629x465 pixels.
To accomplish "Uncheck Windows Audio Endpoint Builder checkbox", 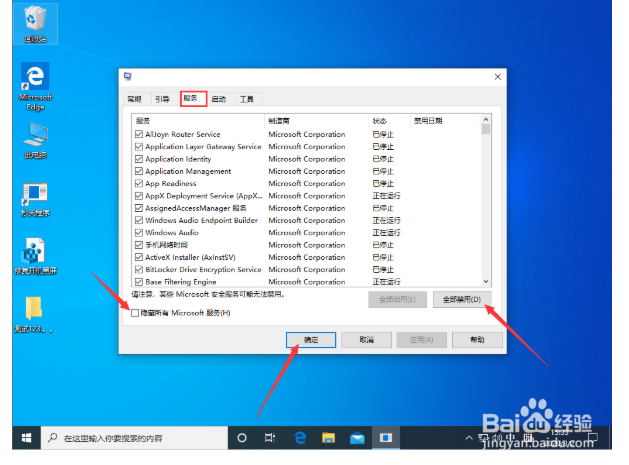I will pyautogui.click(x=139, y=220).
